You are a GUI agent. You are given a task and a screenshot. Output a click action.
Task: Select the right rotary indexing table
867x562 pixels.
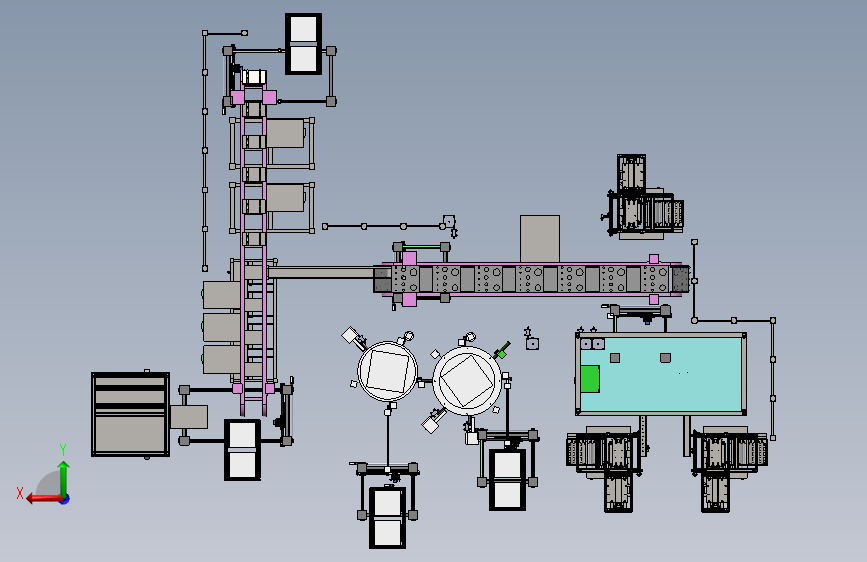pos(467,381)
